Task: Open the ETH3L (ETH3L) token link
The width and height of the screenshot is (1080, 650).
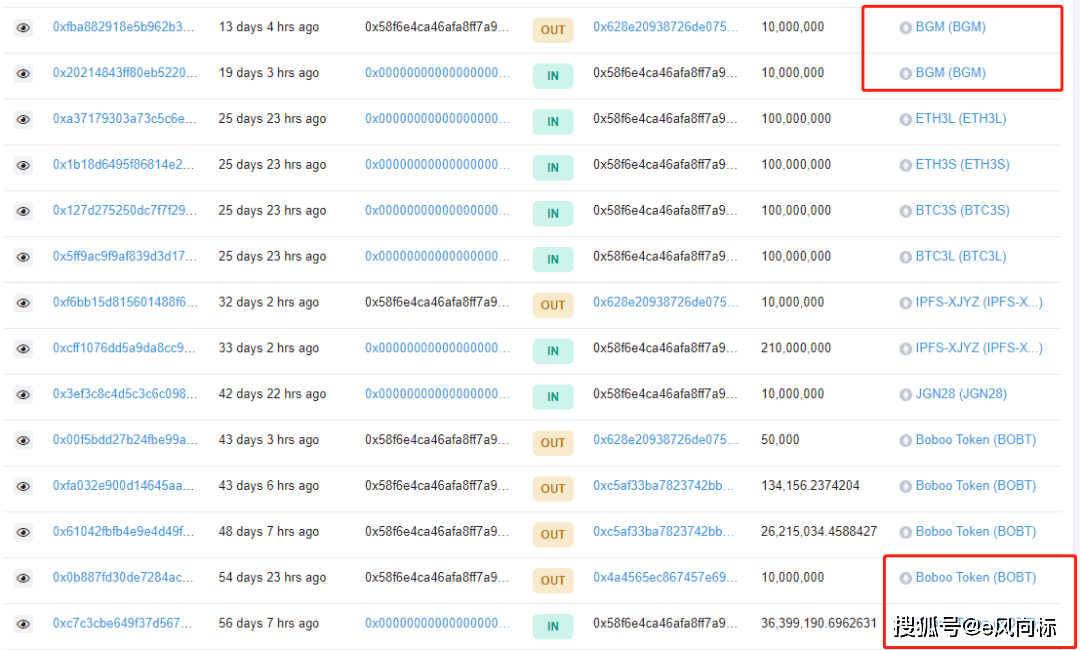Action: (x=961, y=118)
